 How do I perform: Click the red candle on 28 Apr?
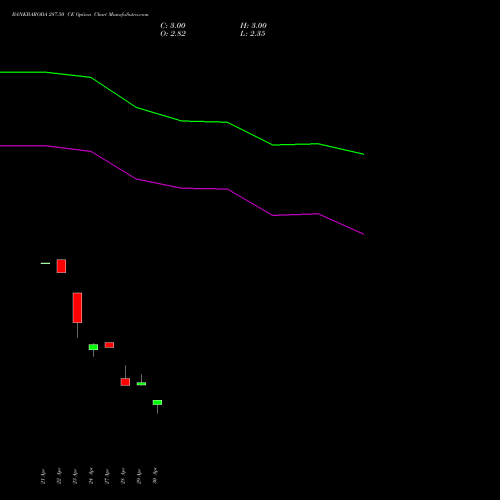coord(125,382)
